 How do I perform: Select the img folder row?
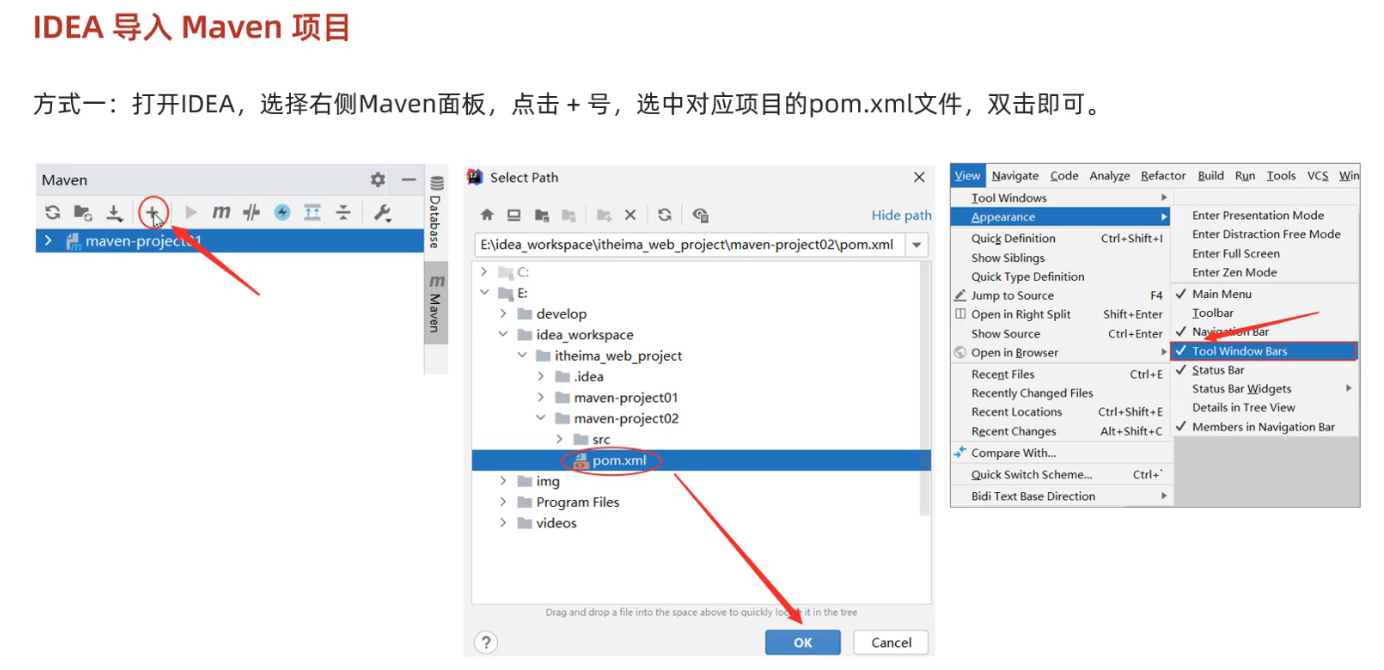695,481
